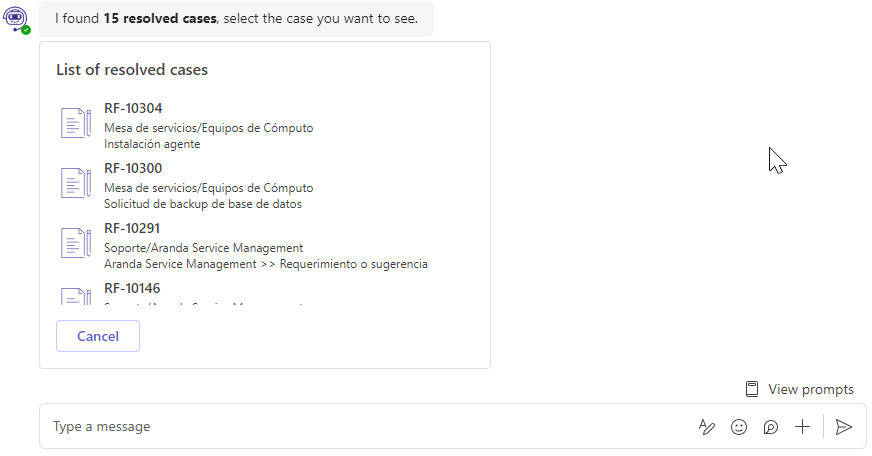Click the List of resolved cases heading

tap(132, 70)
